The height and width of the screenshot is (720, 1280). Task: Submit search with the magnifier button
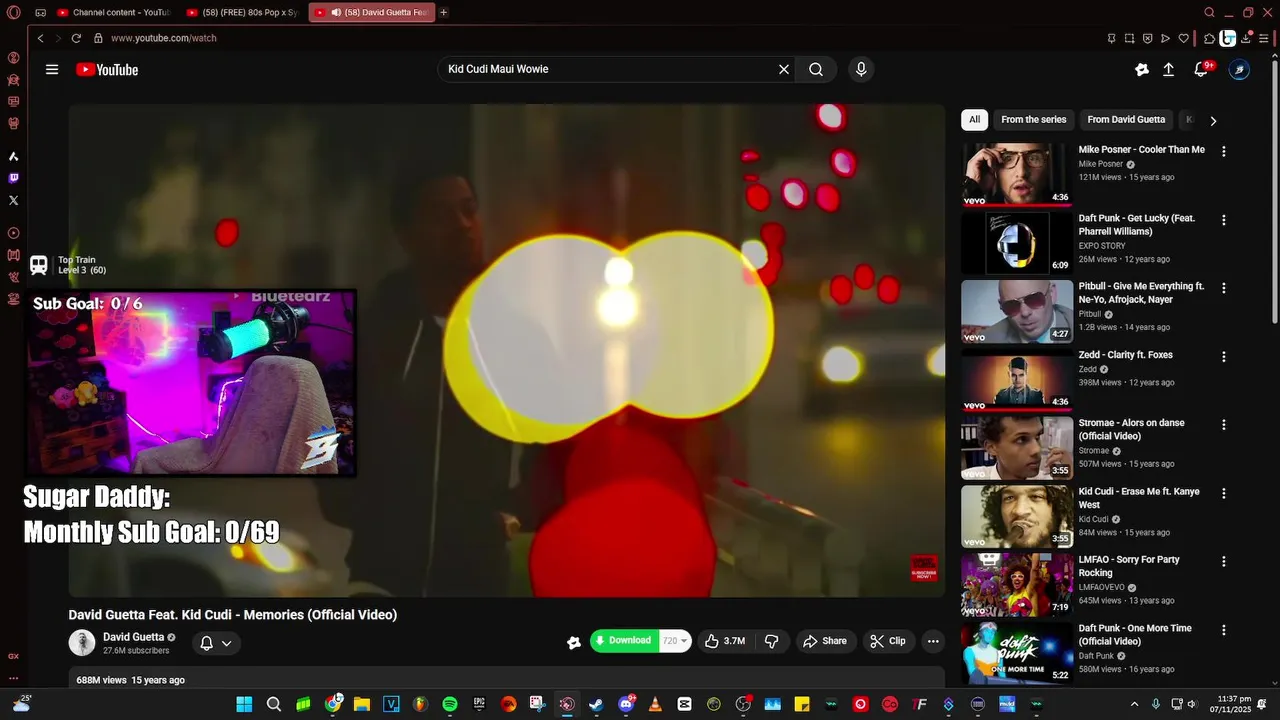pyautogui.click(x=816, y=69)
